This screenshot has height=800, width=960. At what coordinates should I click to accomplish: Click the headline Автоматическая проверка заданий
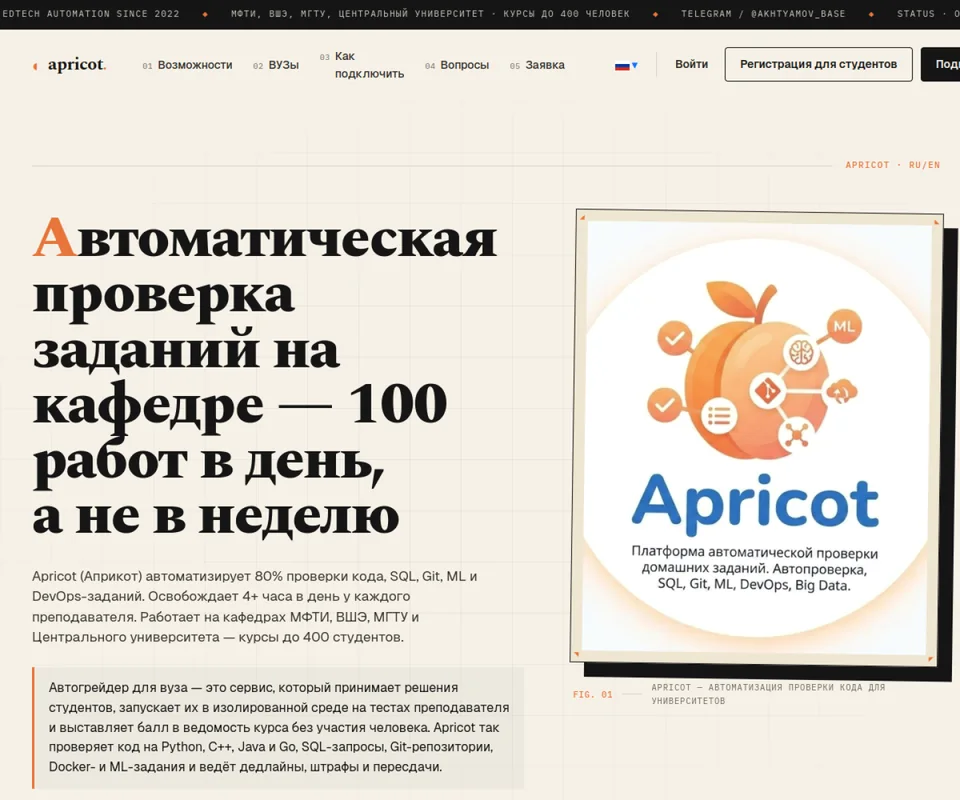click(x=264, y=376)
